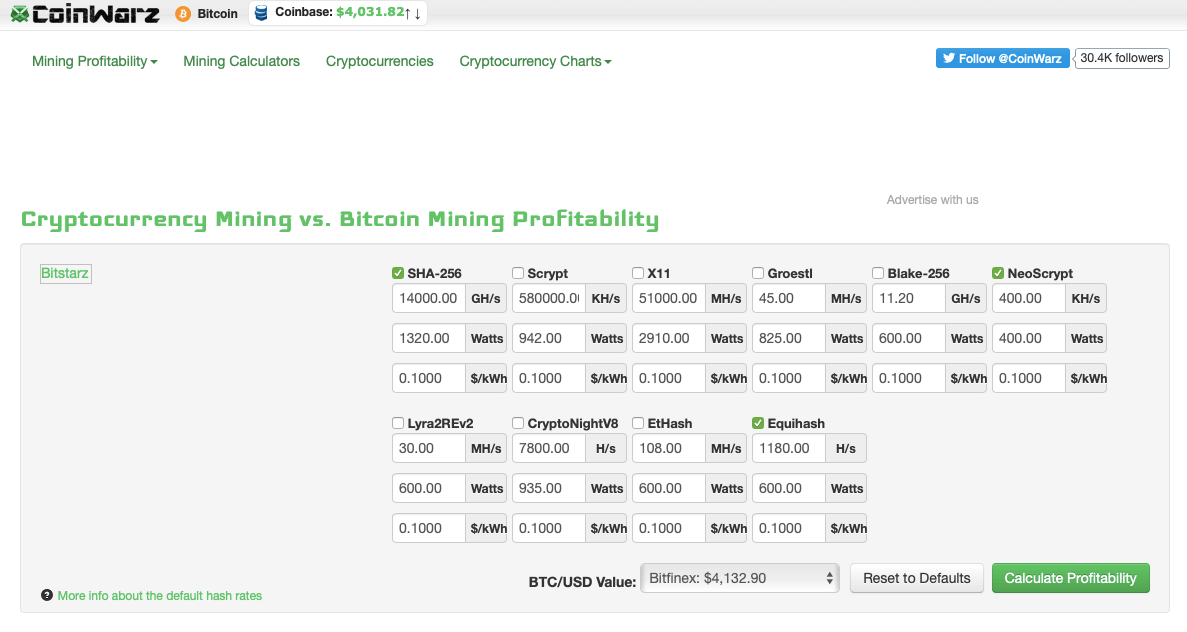Disable the Equihash checkbox
The image size is (1187, 632).
point(758,423)
